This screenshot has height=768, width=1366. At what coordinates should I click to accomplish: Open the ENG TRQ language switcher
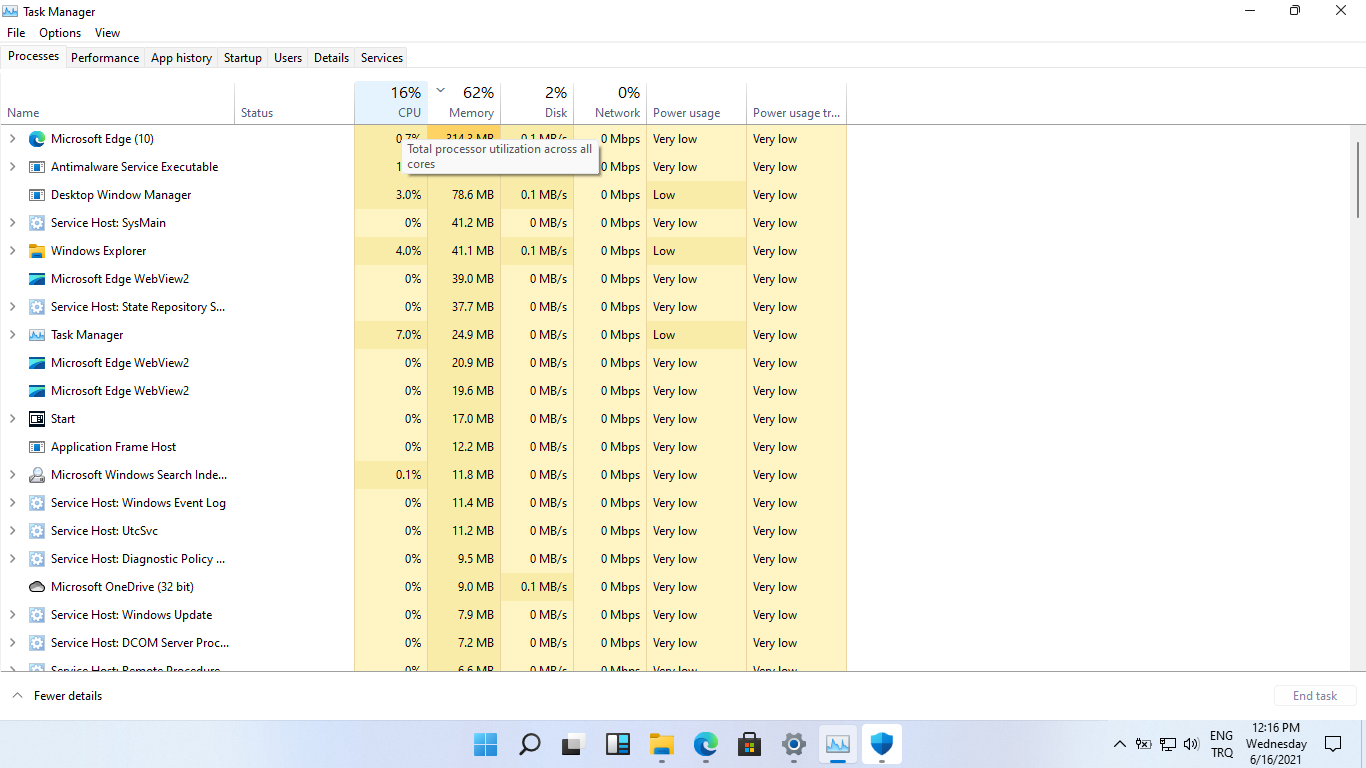tap(1221, 744)
